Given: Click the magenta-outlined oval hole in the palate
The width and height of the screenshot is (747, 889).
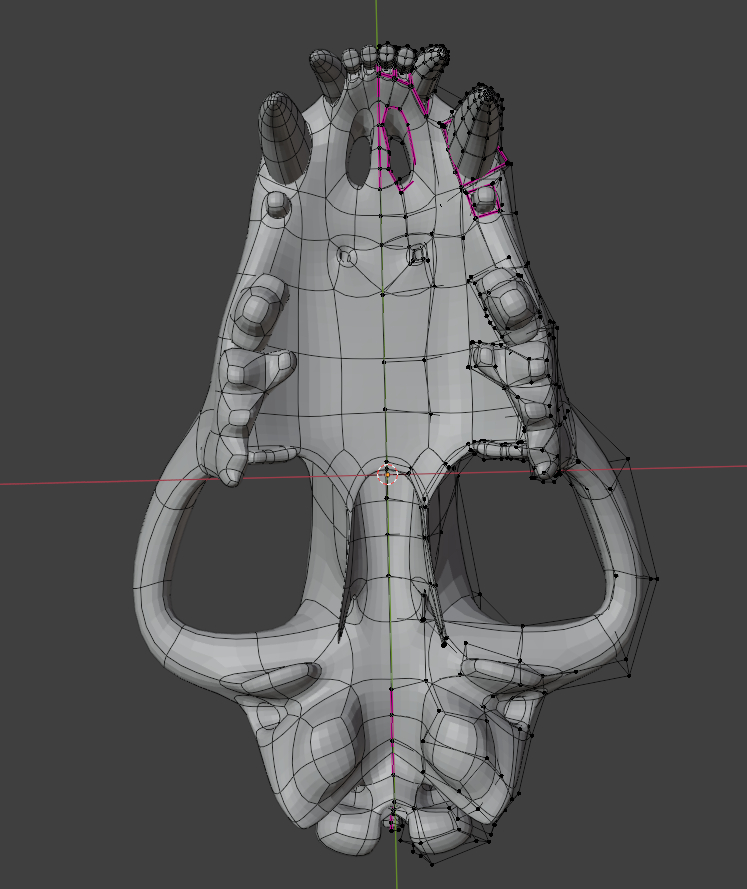Looking at the screenshot, I should [x=399, y=150].
